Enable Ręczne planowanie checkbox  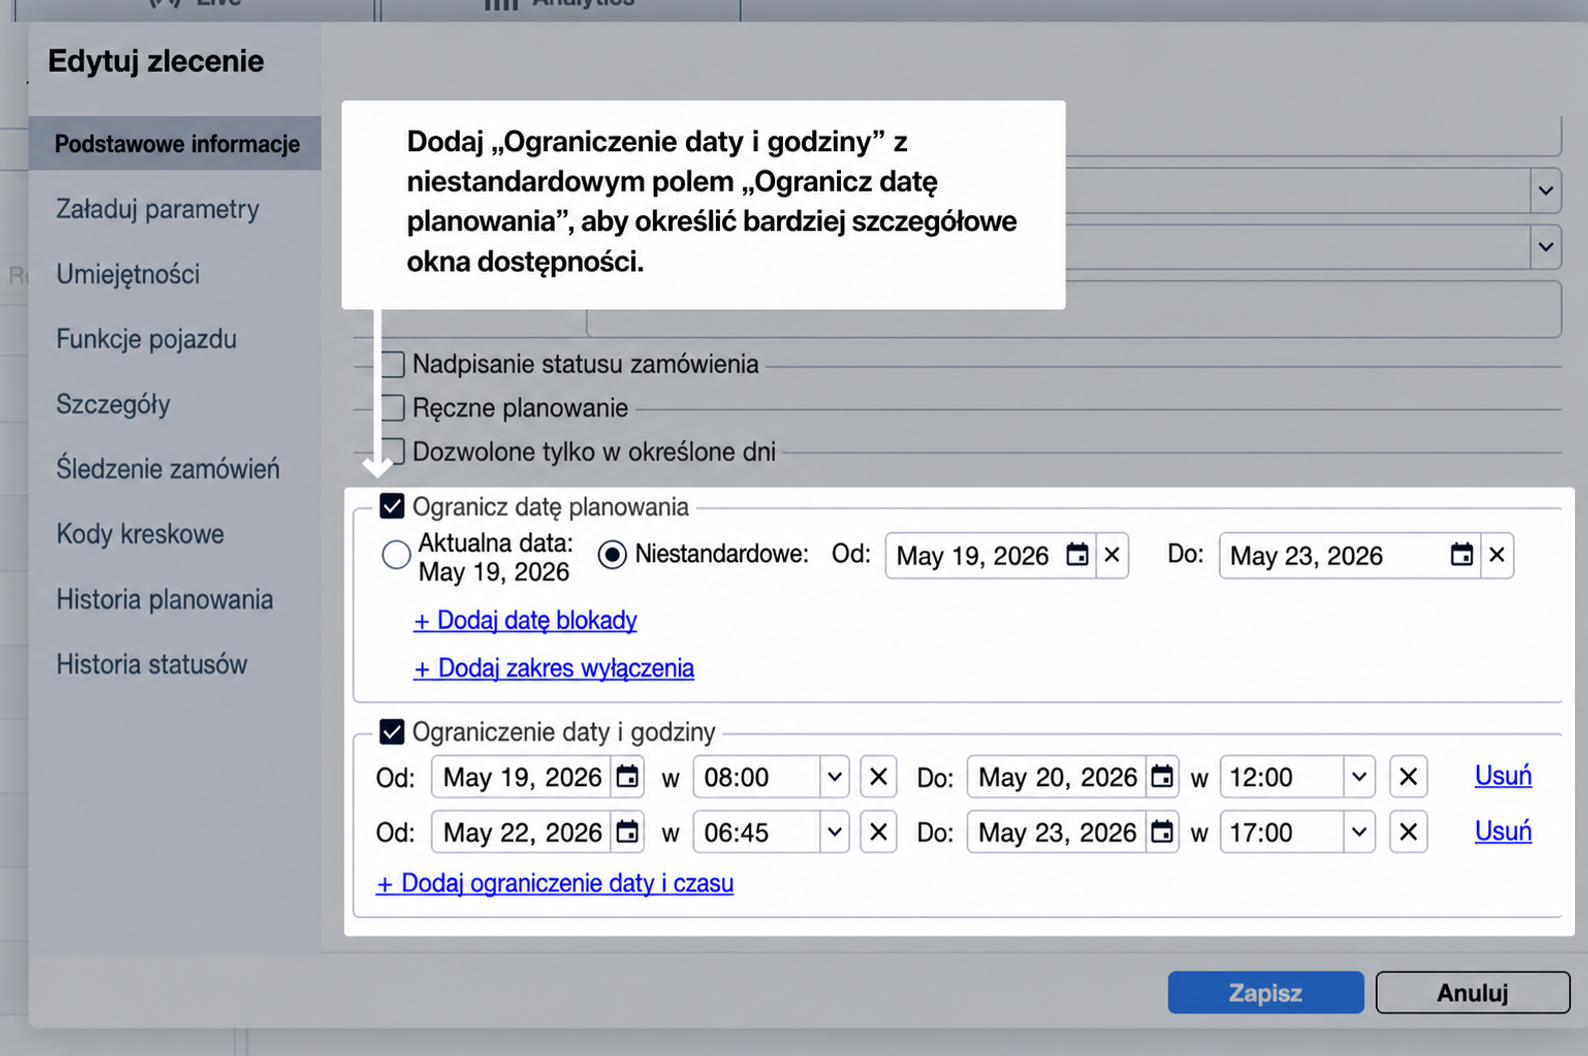pos(392,408)
